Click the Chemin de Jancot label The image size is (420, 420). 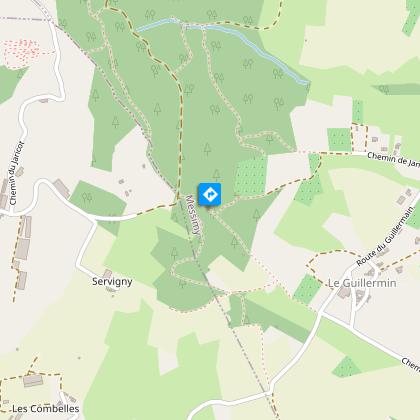[393, 159]
